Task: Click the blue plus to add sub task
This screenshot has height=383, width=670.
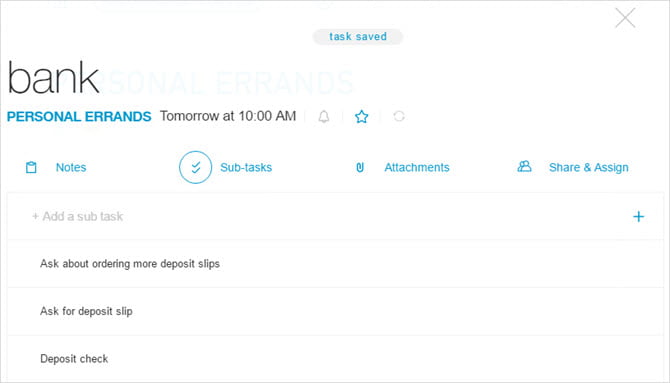Action: [x=638, y=216]
